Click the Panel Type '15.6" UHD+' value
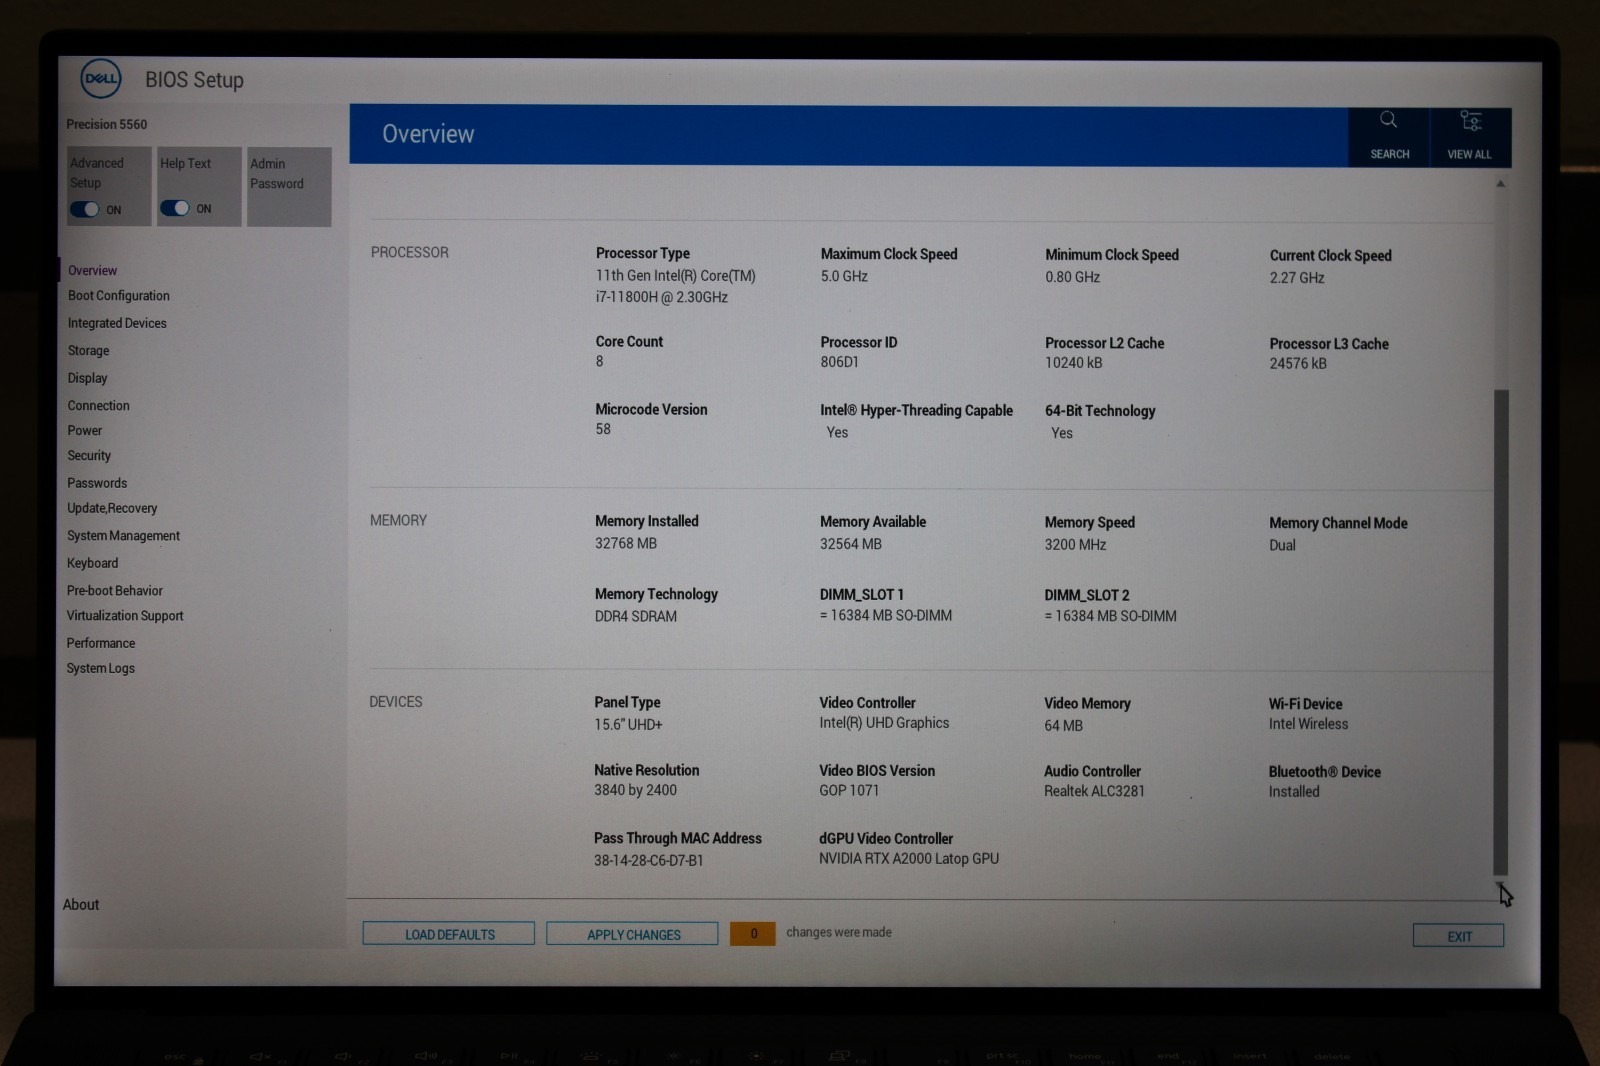The image size is (1600, 1066). pyautogui.click(x=628, y=724)
